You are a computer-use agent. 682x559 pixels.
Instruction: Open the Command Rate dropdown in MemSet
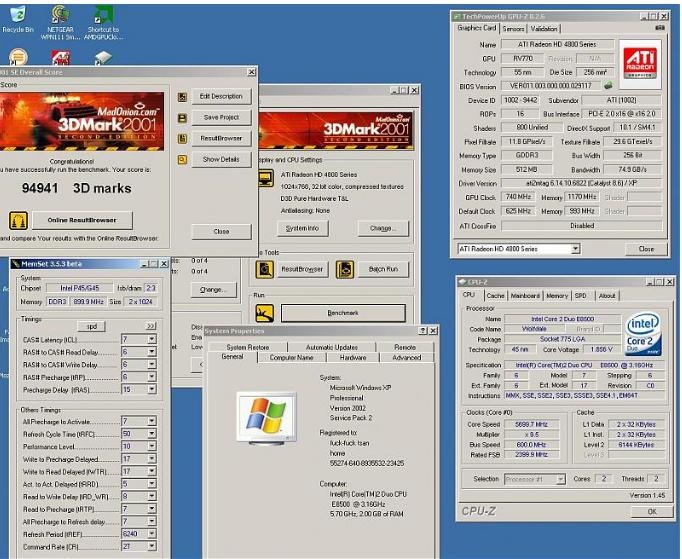tap(152, 546)
